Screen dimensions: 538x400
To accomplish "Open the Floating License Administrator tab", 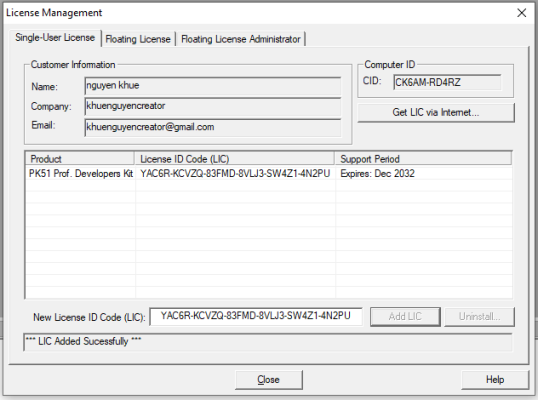I will pos(241,39).
